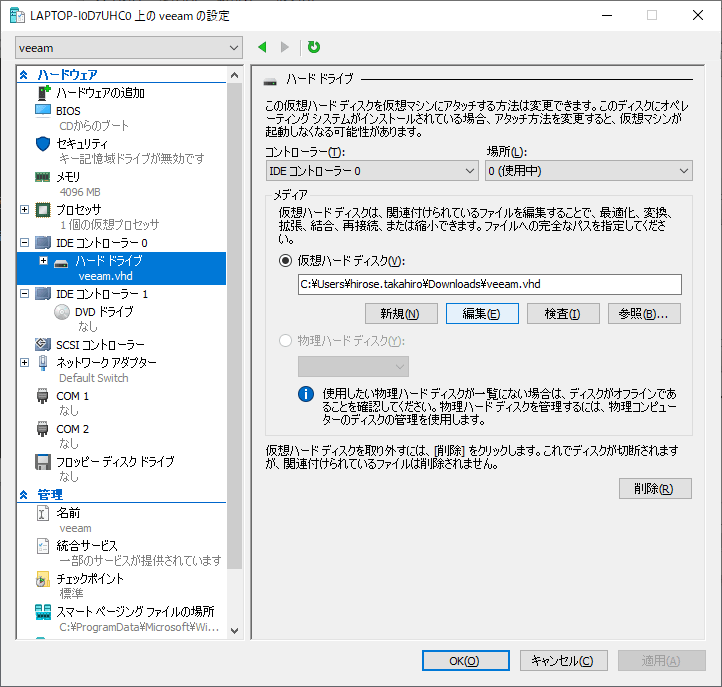Image resolution: width=722 pixels, height=687 pixels.
Task: Select the 物理ハード ディスク radio button
Action: [285, 341]
